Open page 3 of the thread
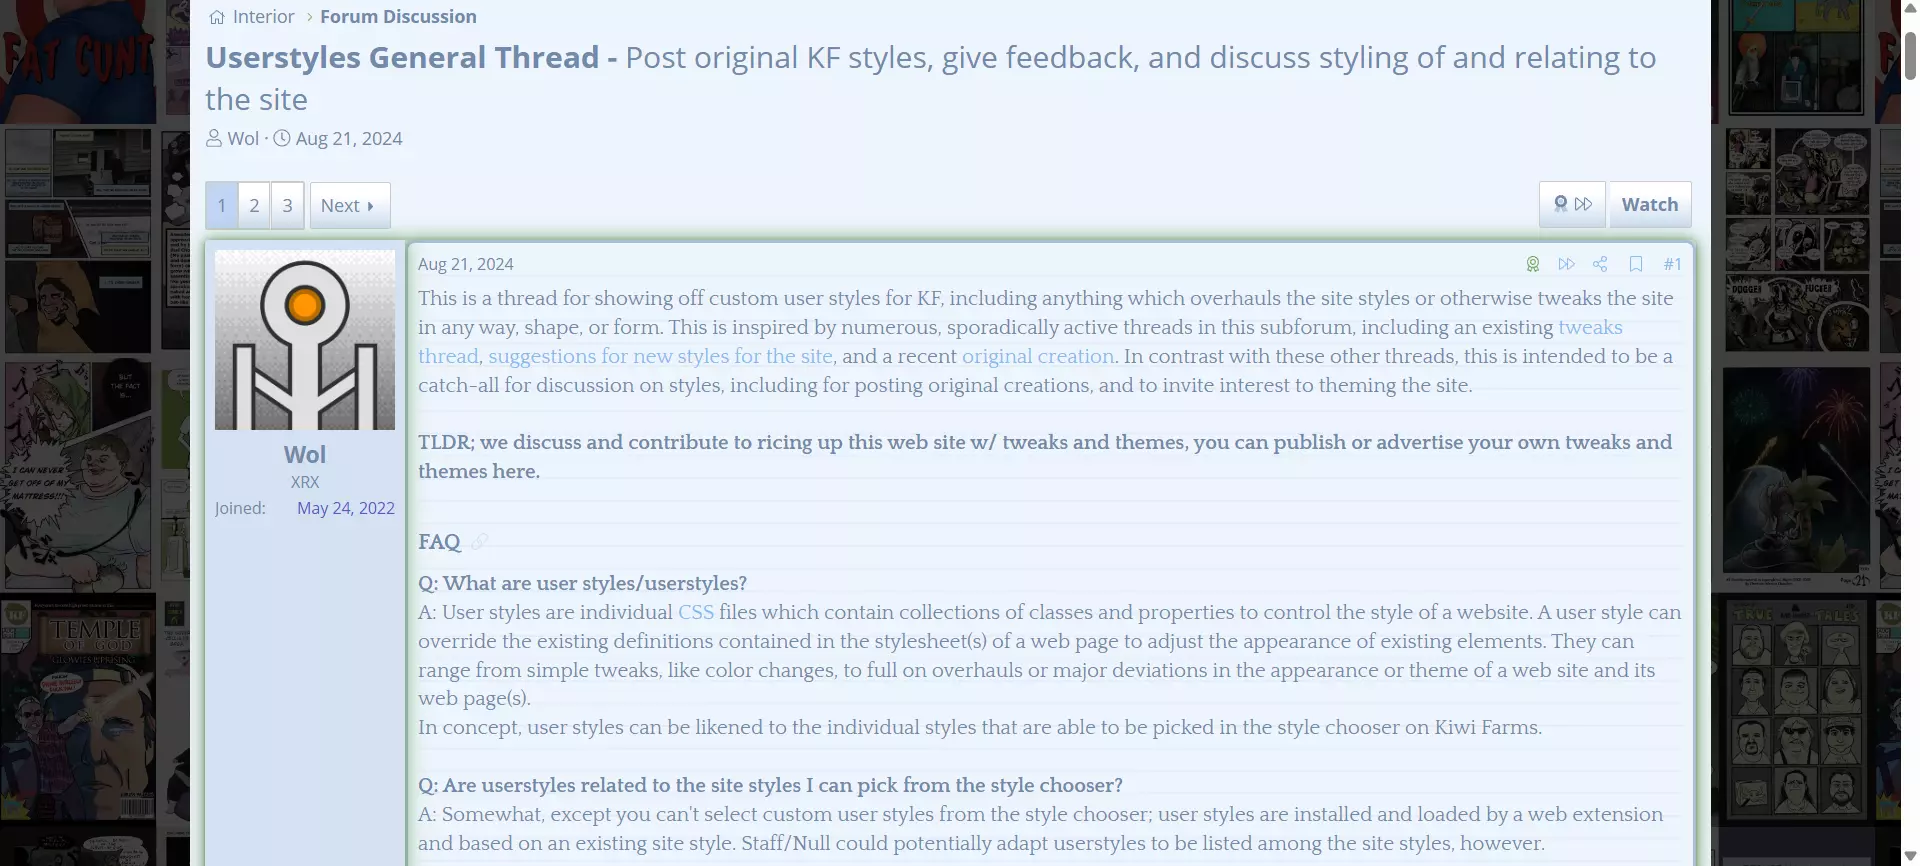The width and height of the screenshot is (1920, 866). (287, 205)
